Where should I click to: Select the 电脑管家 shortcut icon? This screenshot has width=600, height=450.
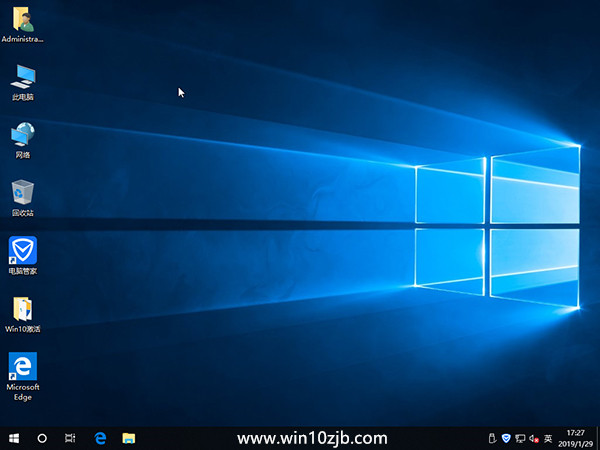(x=23, y=256)
